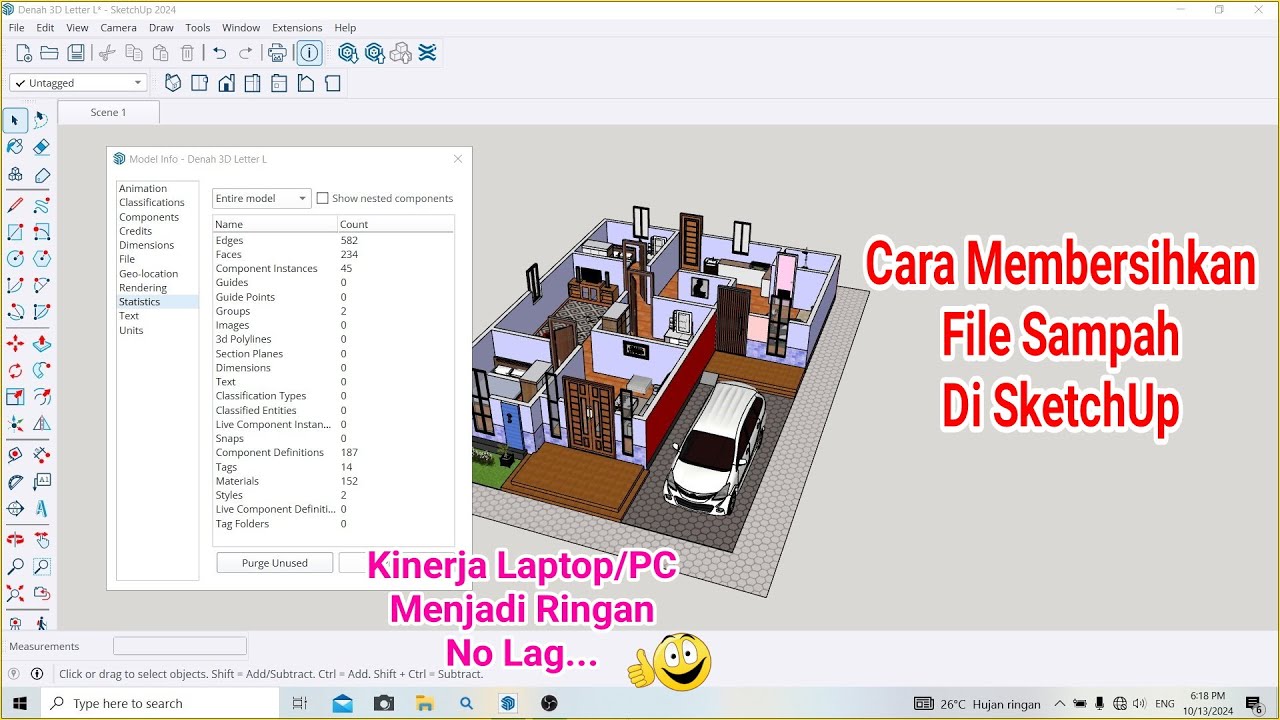
Task: Open the Mail app from taskbar
Action: (343, 703)
